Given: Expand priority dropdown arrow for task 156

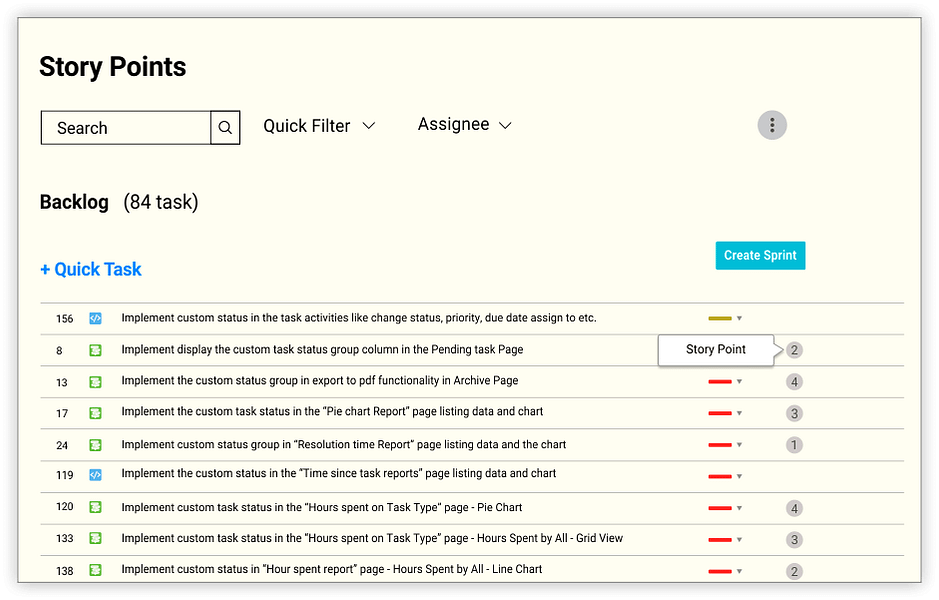Looking at the screenshot, I should point(740,319).
